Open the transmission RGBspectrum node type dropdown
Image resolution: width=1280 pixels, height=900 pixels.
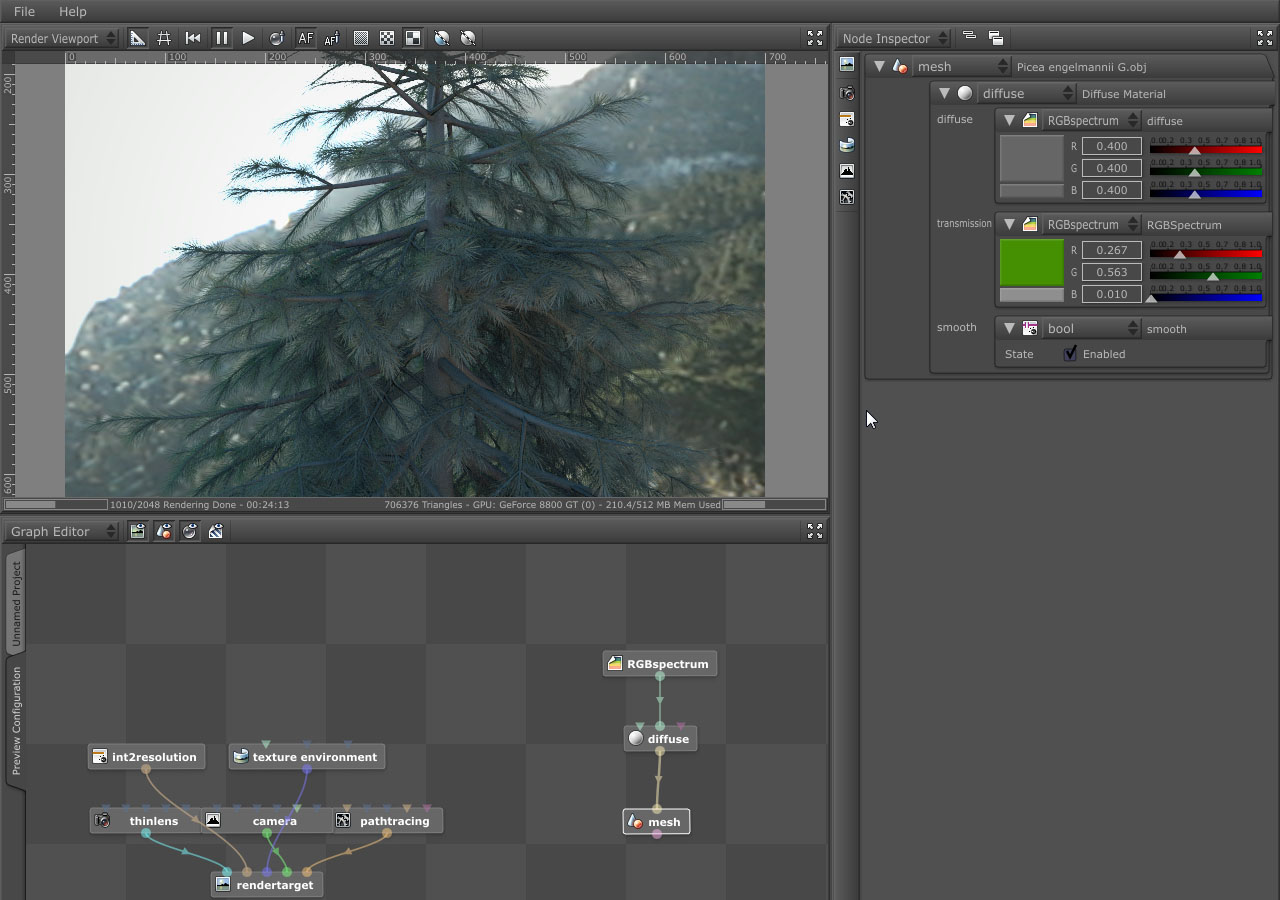click(1091, 224)
